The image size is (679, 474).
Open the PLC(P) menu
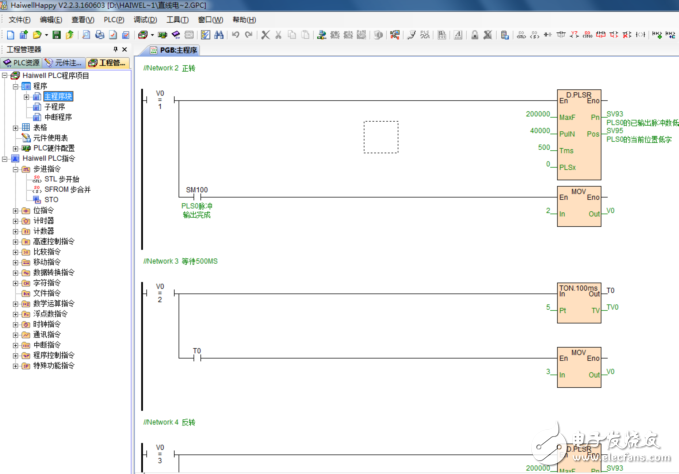click(114, 19)
